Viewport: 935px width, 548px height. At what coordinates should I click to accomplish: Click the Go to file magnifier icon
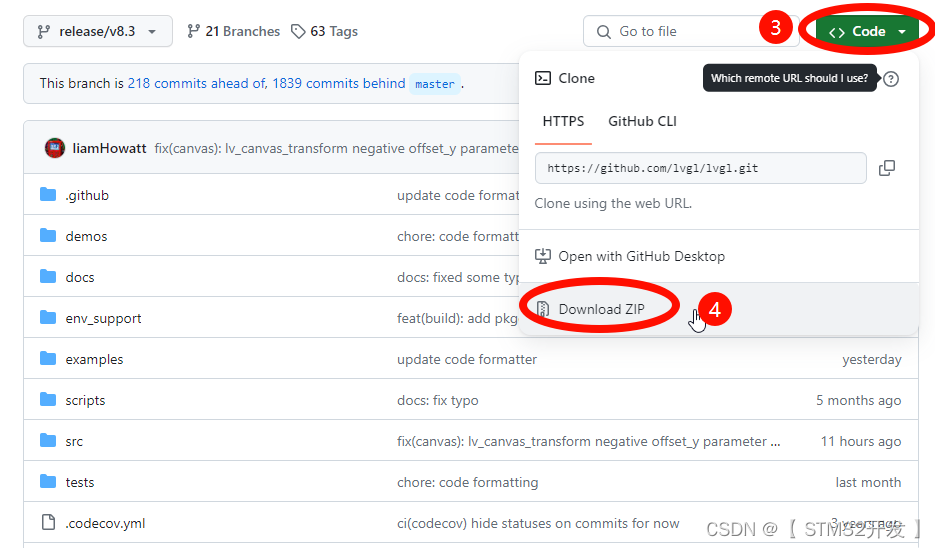603,32
